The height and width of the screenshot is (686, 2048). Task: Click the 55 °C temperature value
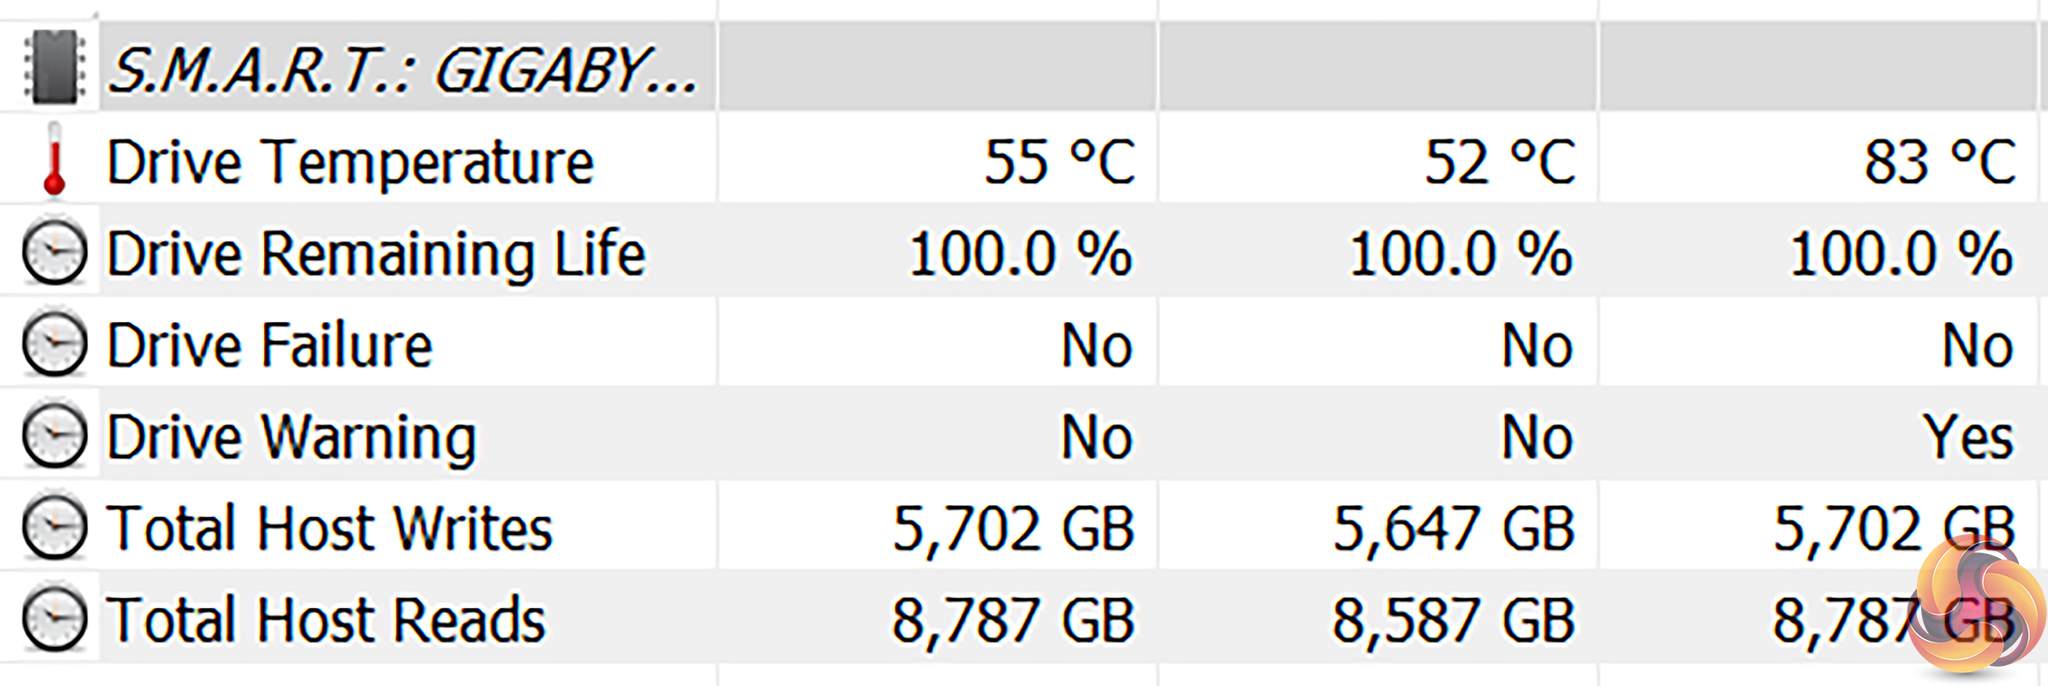(1059, 162)
